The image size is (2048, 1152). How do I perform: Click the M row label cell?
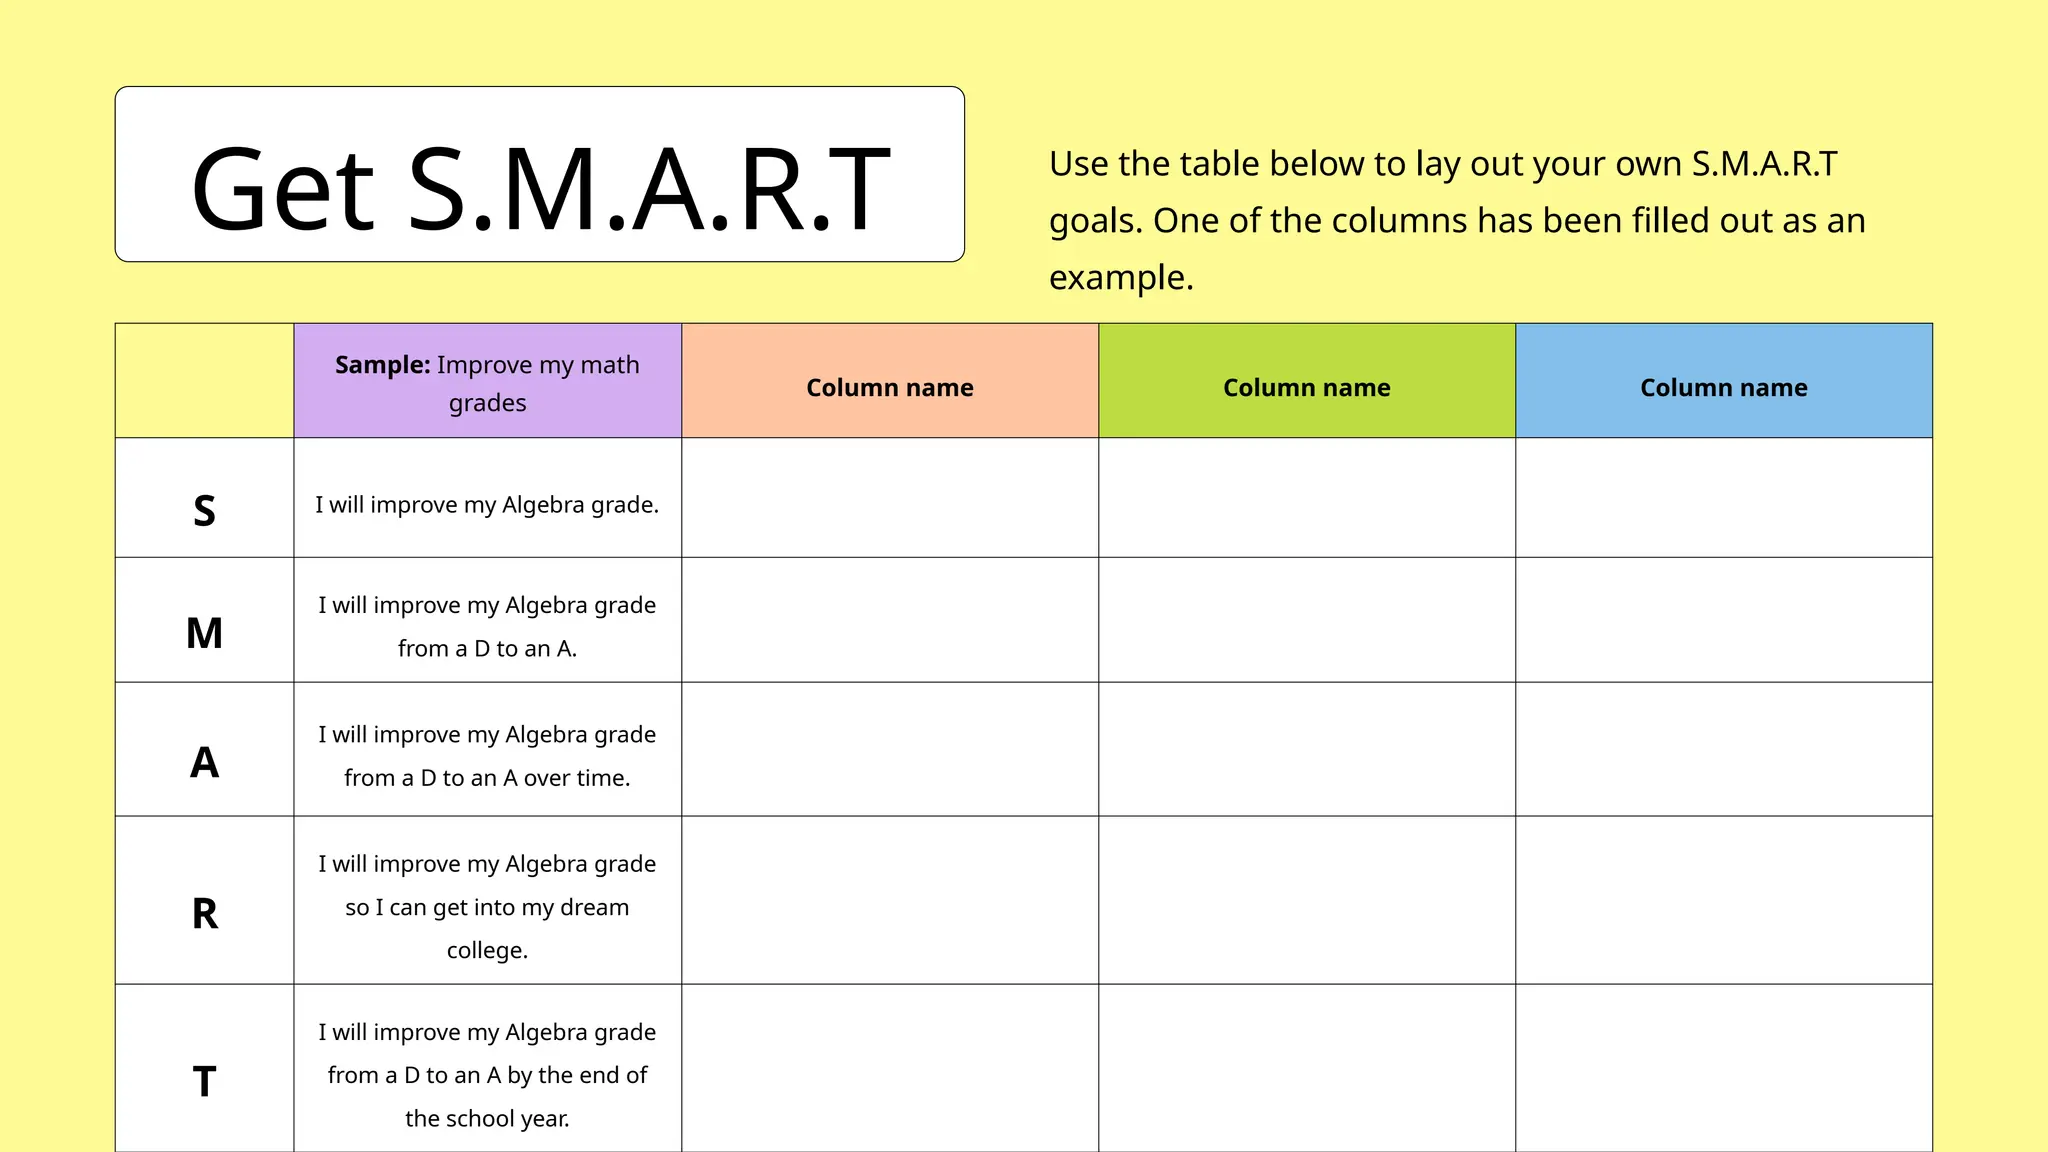coord(204,620)
